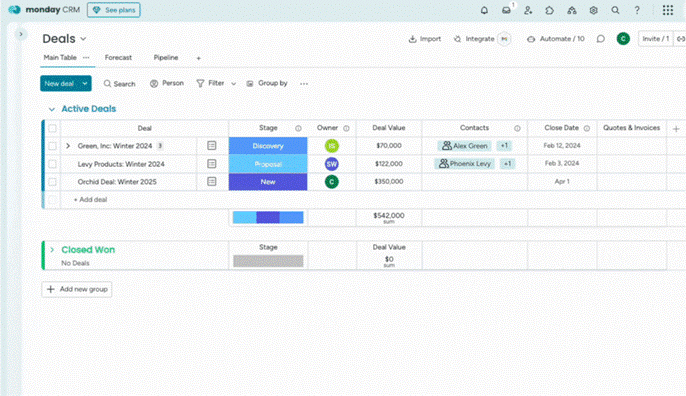Click the Active Deals stage summary bar

(268, 217)
